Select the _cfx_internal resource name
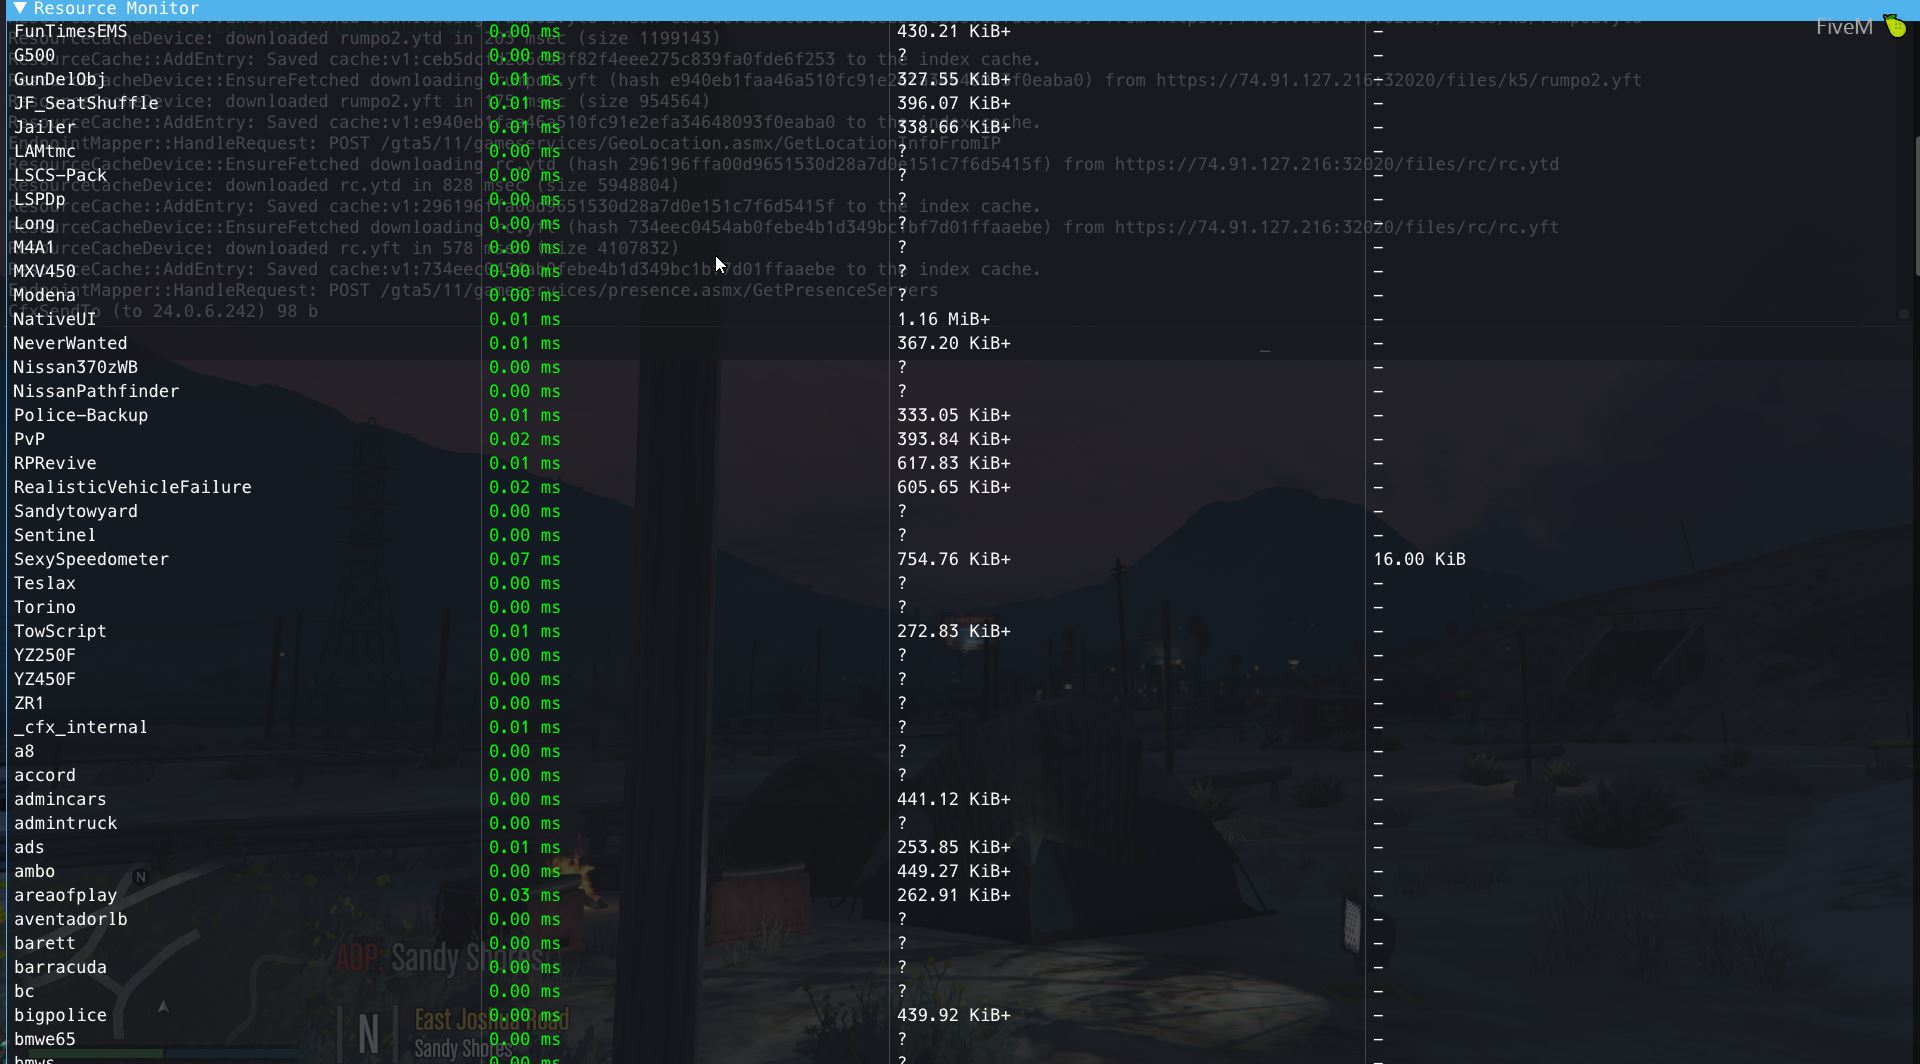This screenshot has width=1920, height=1064. pos(81,727)
